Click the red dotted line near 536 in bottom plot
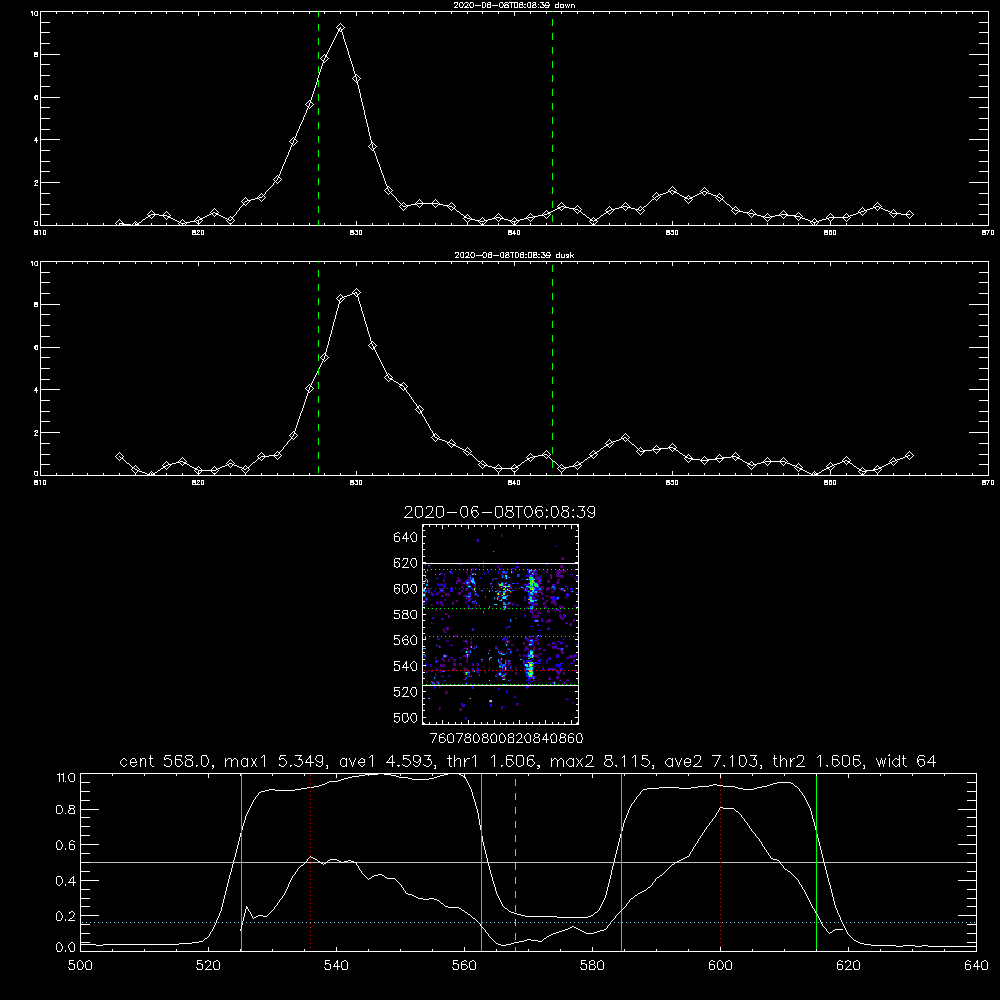 (x=310, y=862)
